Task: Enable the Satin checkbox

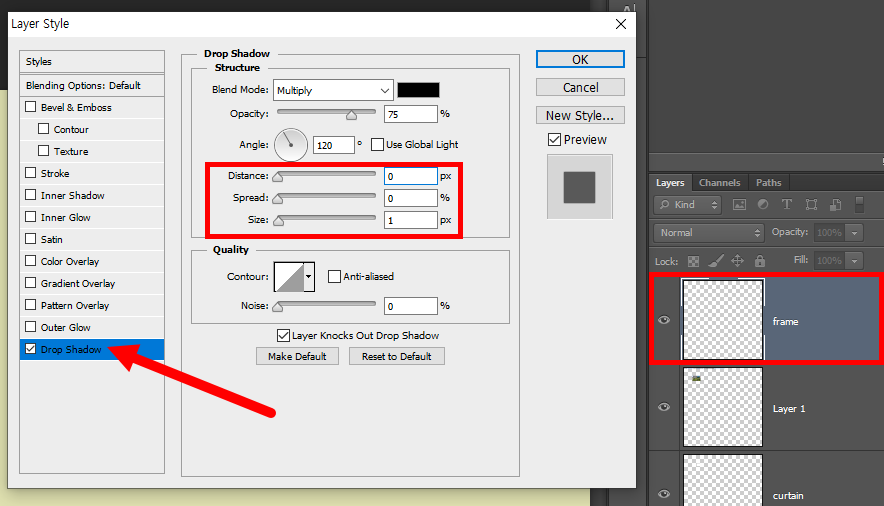Action: (31, 238)
